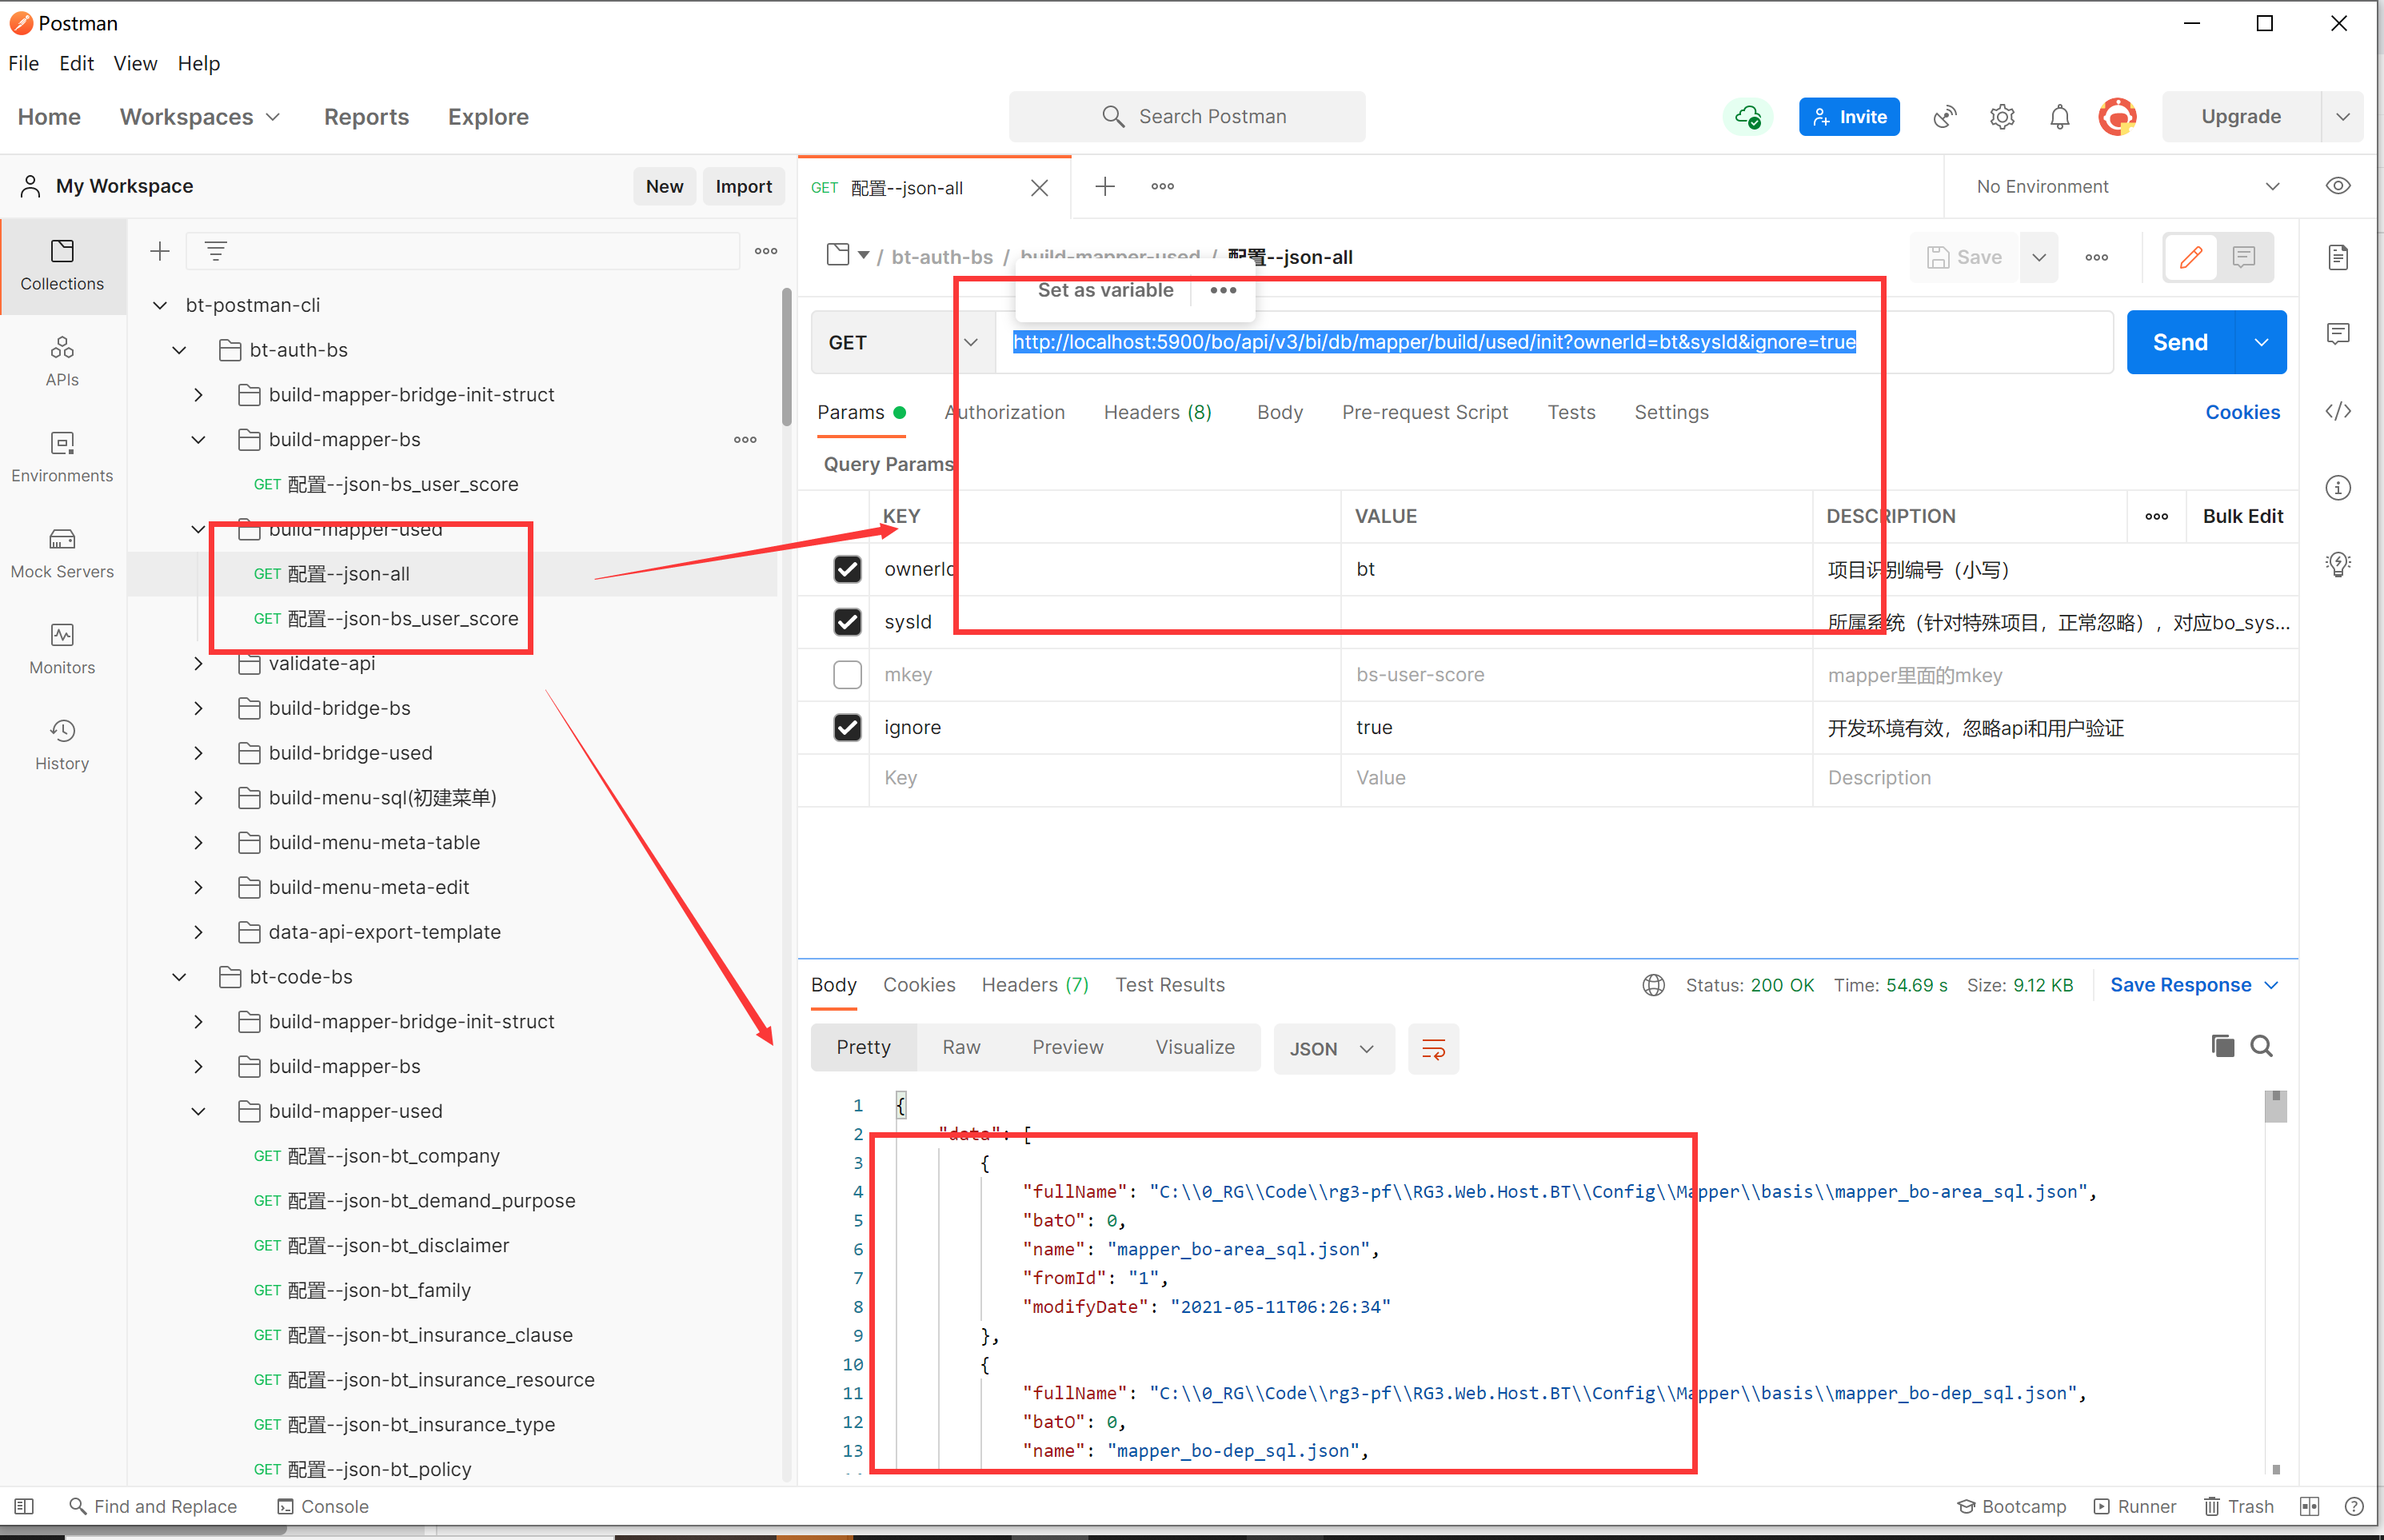Viewport: 2384px width, 1540px height.
Task: Open the Raw response view tab
Action: pos(960,1047)
